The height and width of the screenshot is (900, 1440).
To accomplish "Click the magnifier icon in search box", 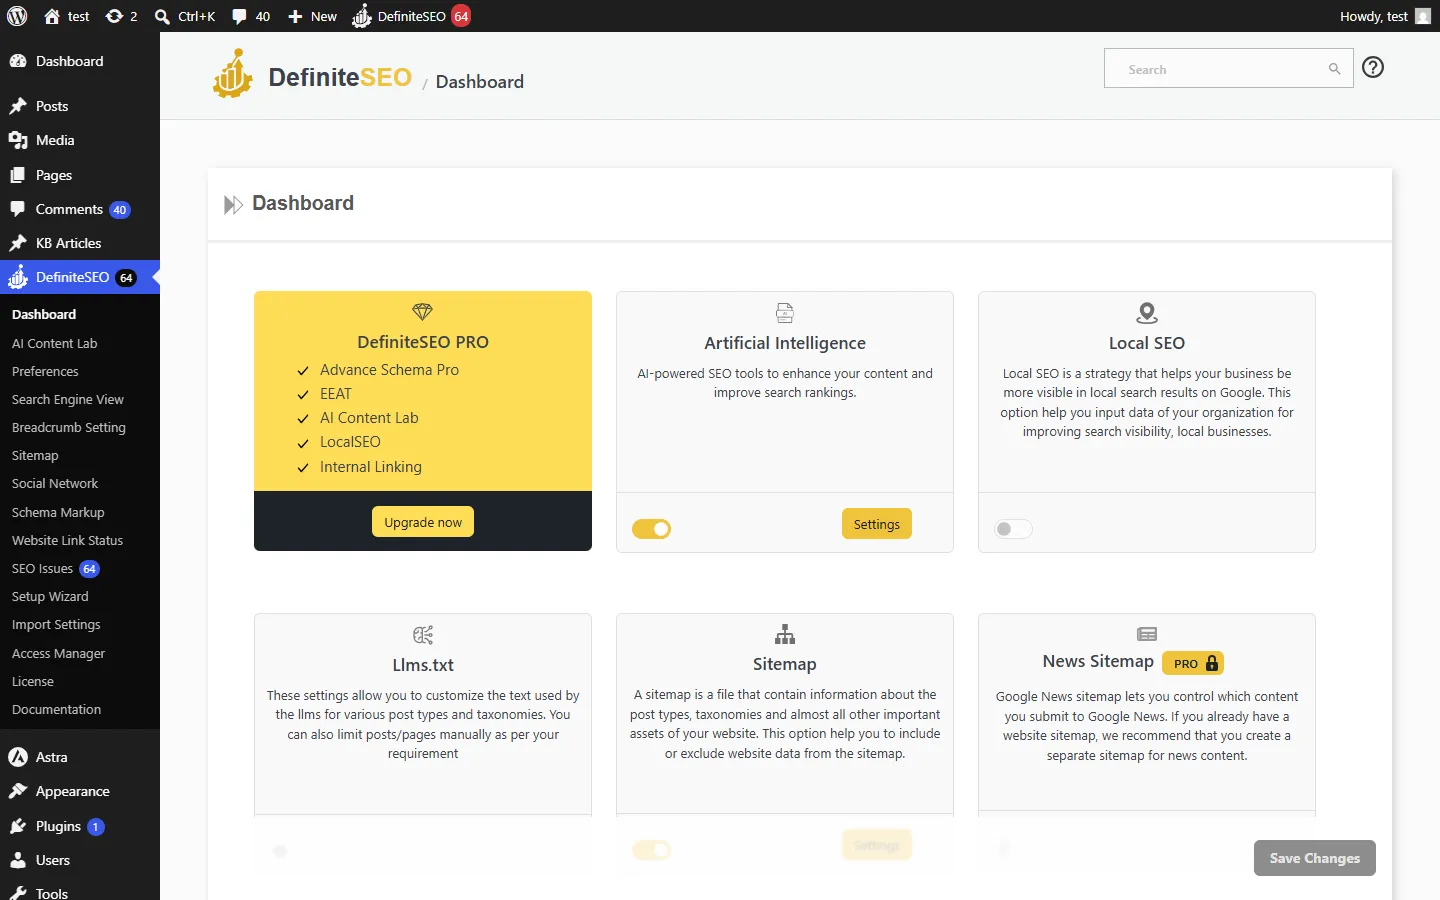I will [x=1334, y=69].
